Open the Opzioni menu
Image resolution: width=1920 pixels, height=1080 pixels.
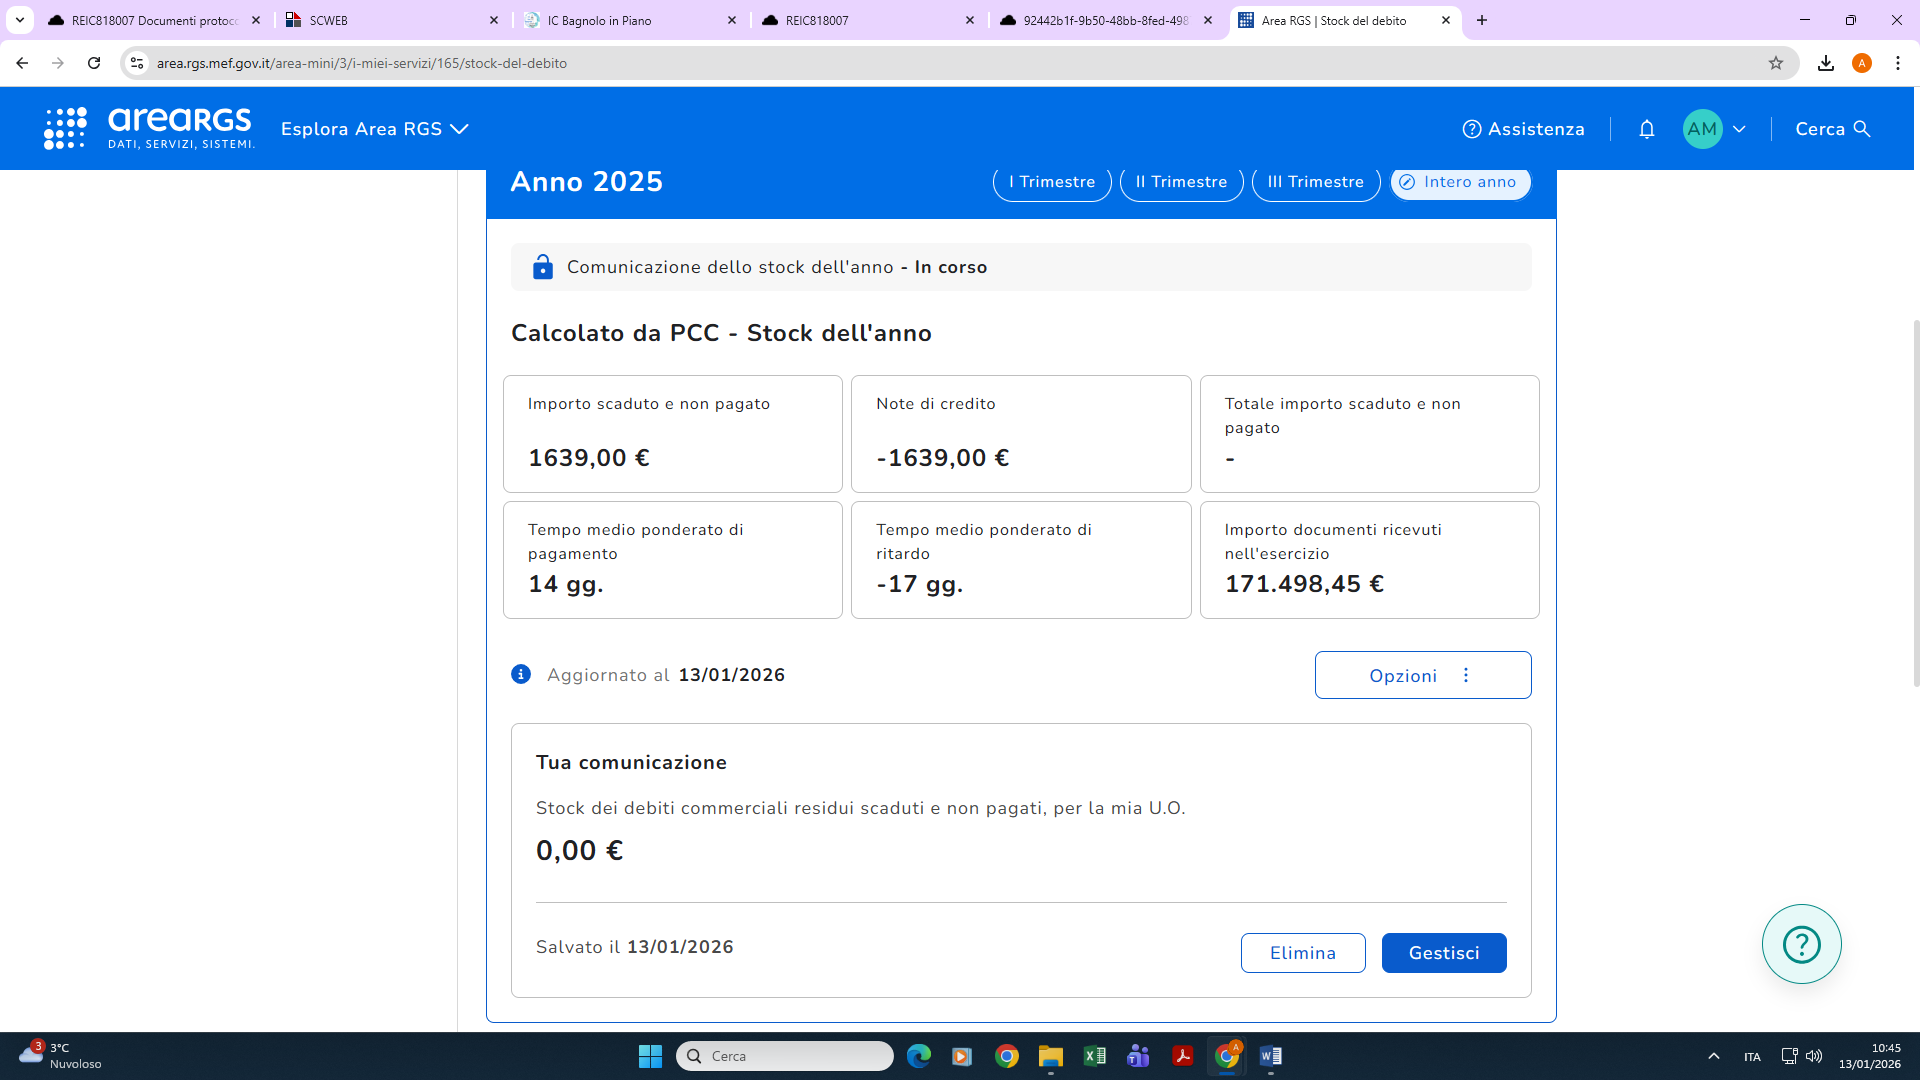click(x=1422, y=675)
